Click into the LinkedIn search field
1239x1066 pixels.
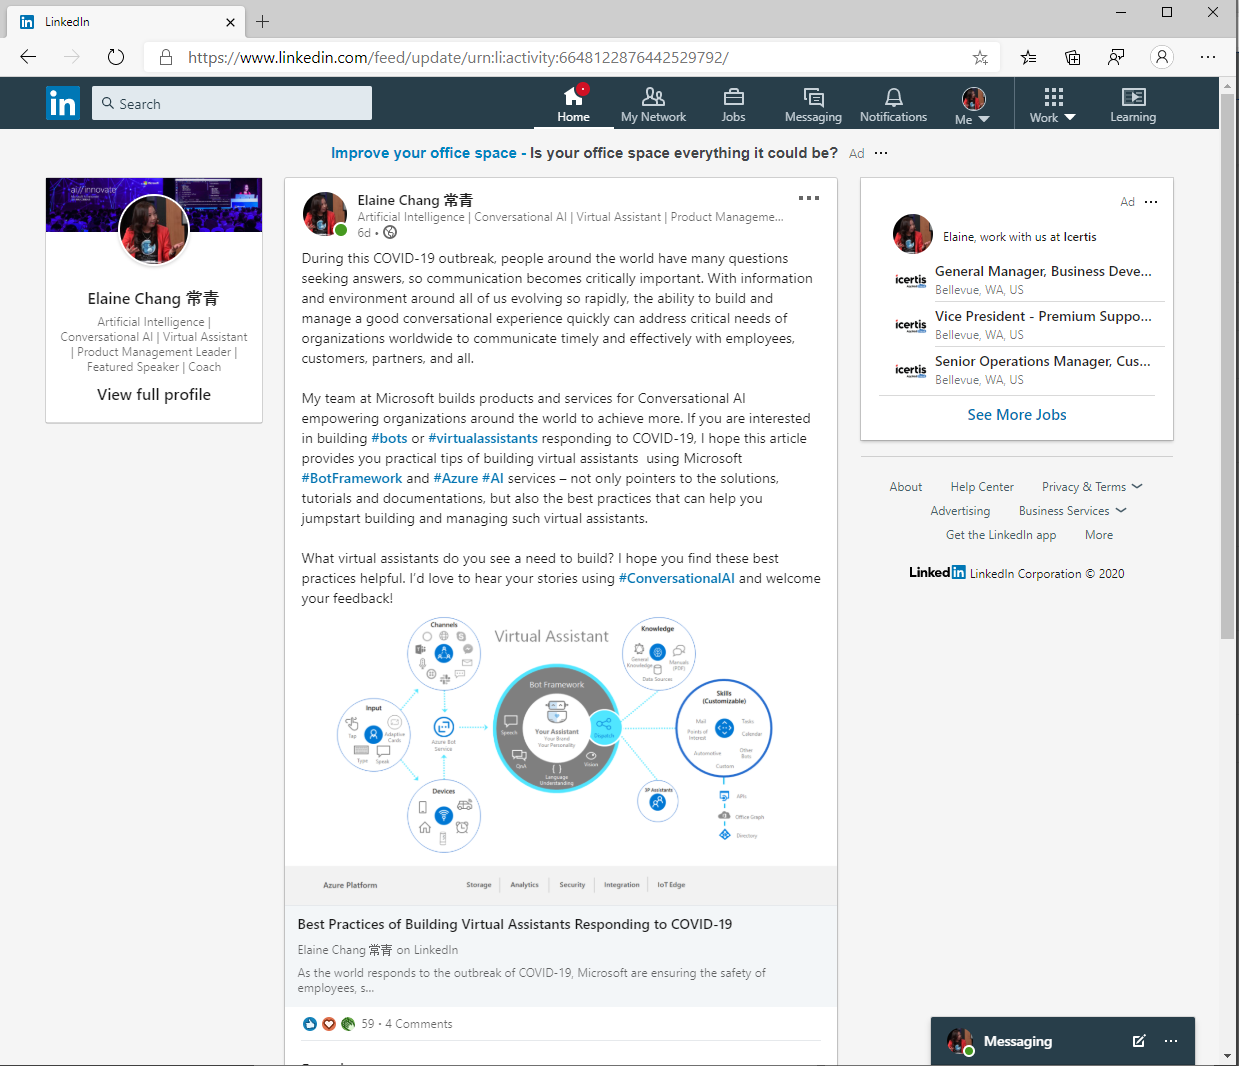(x=232, y=103)
